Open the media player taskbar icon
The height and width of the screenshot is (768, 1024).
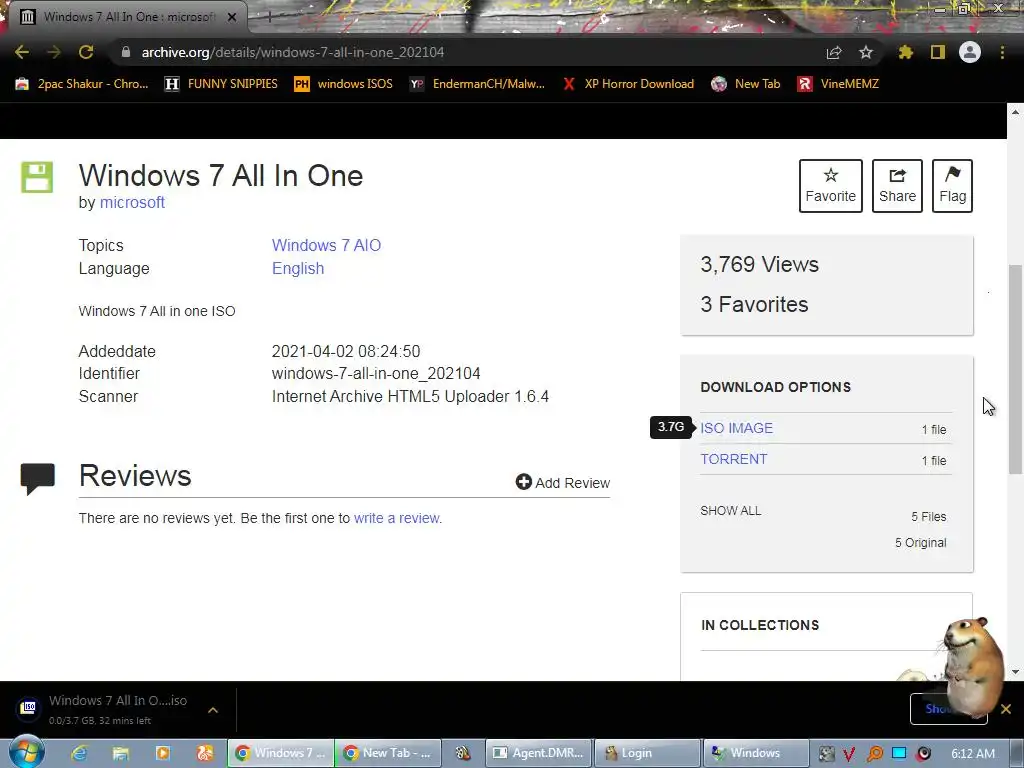(163, 753)
